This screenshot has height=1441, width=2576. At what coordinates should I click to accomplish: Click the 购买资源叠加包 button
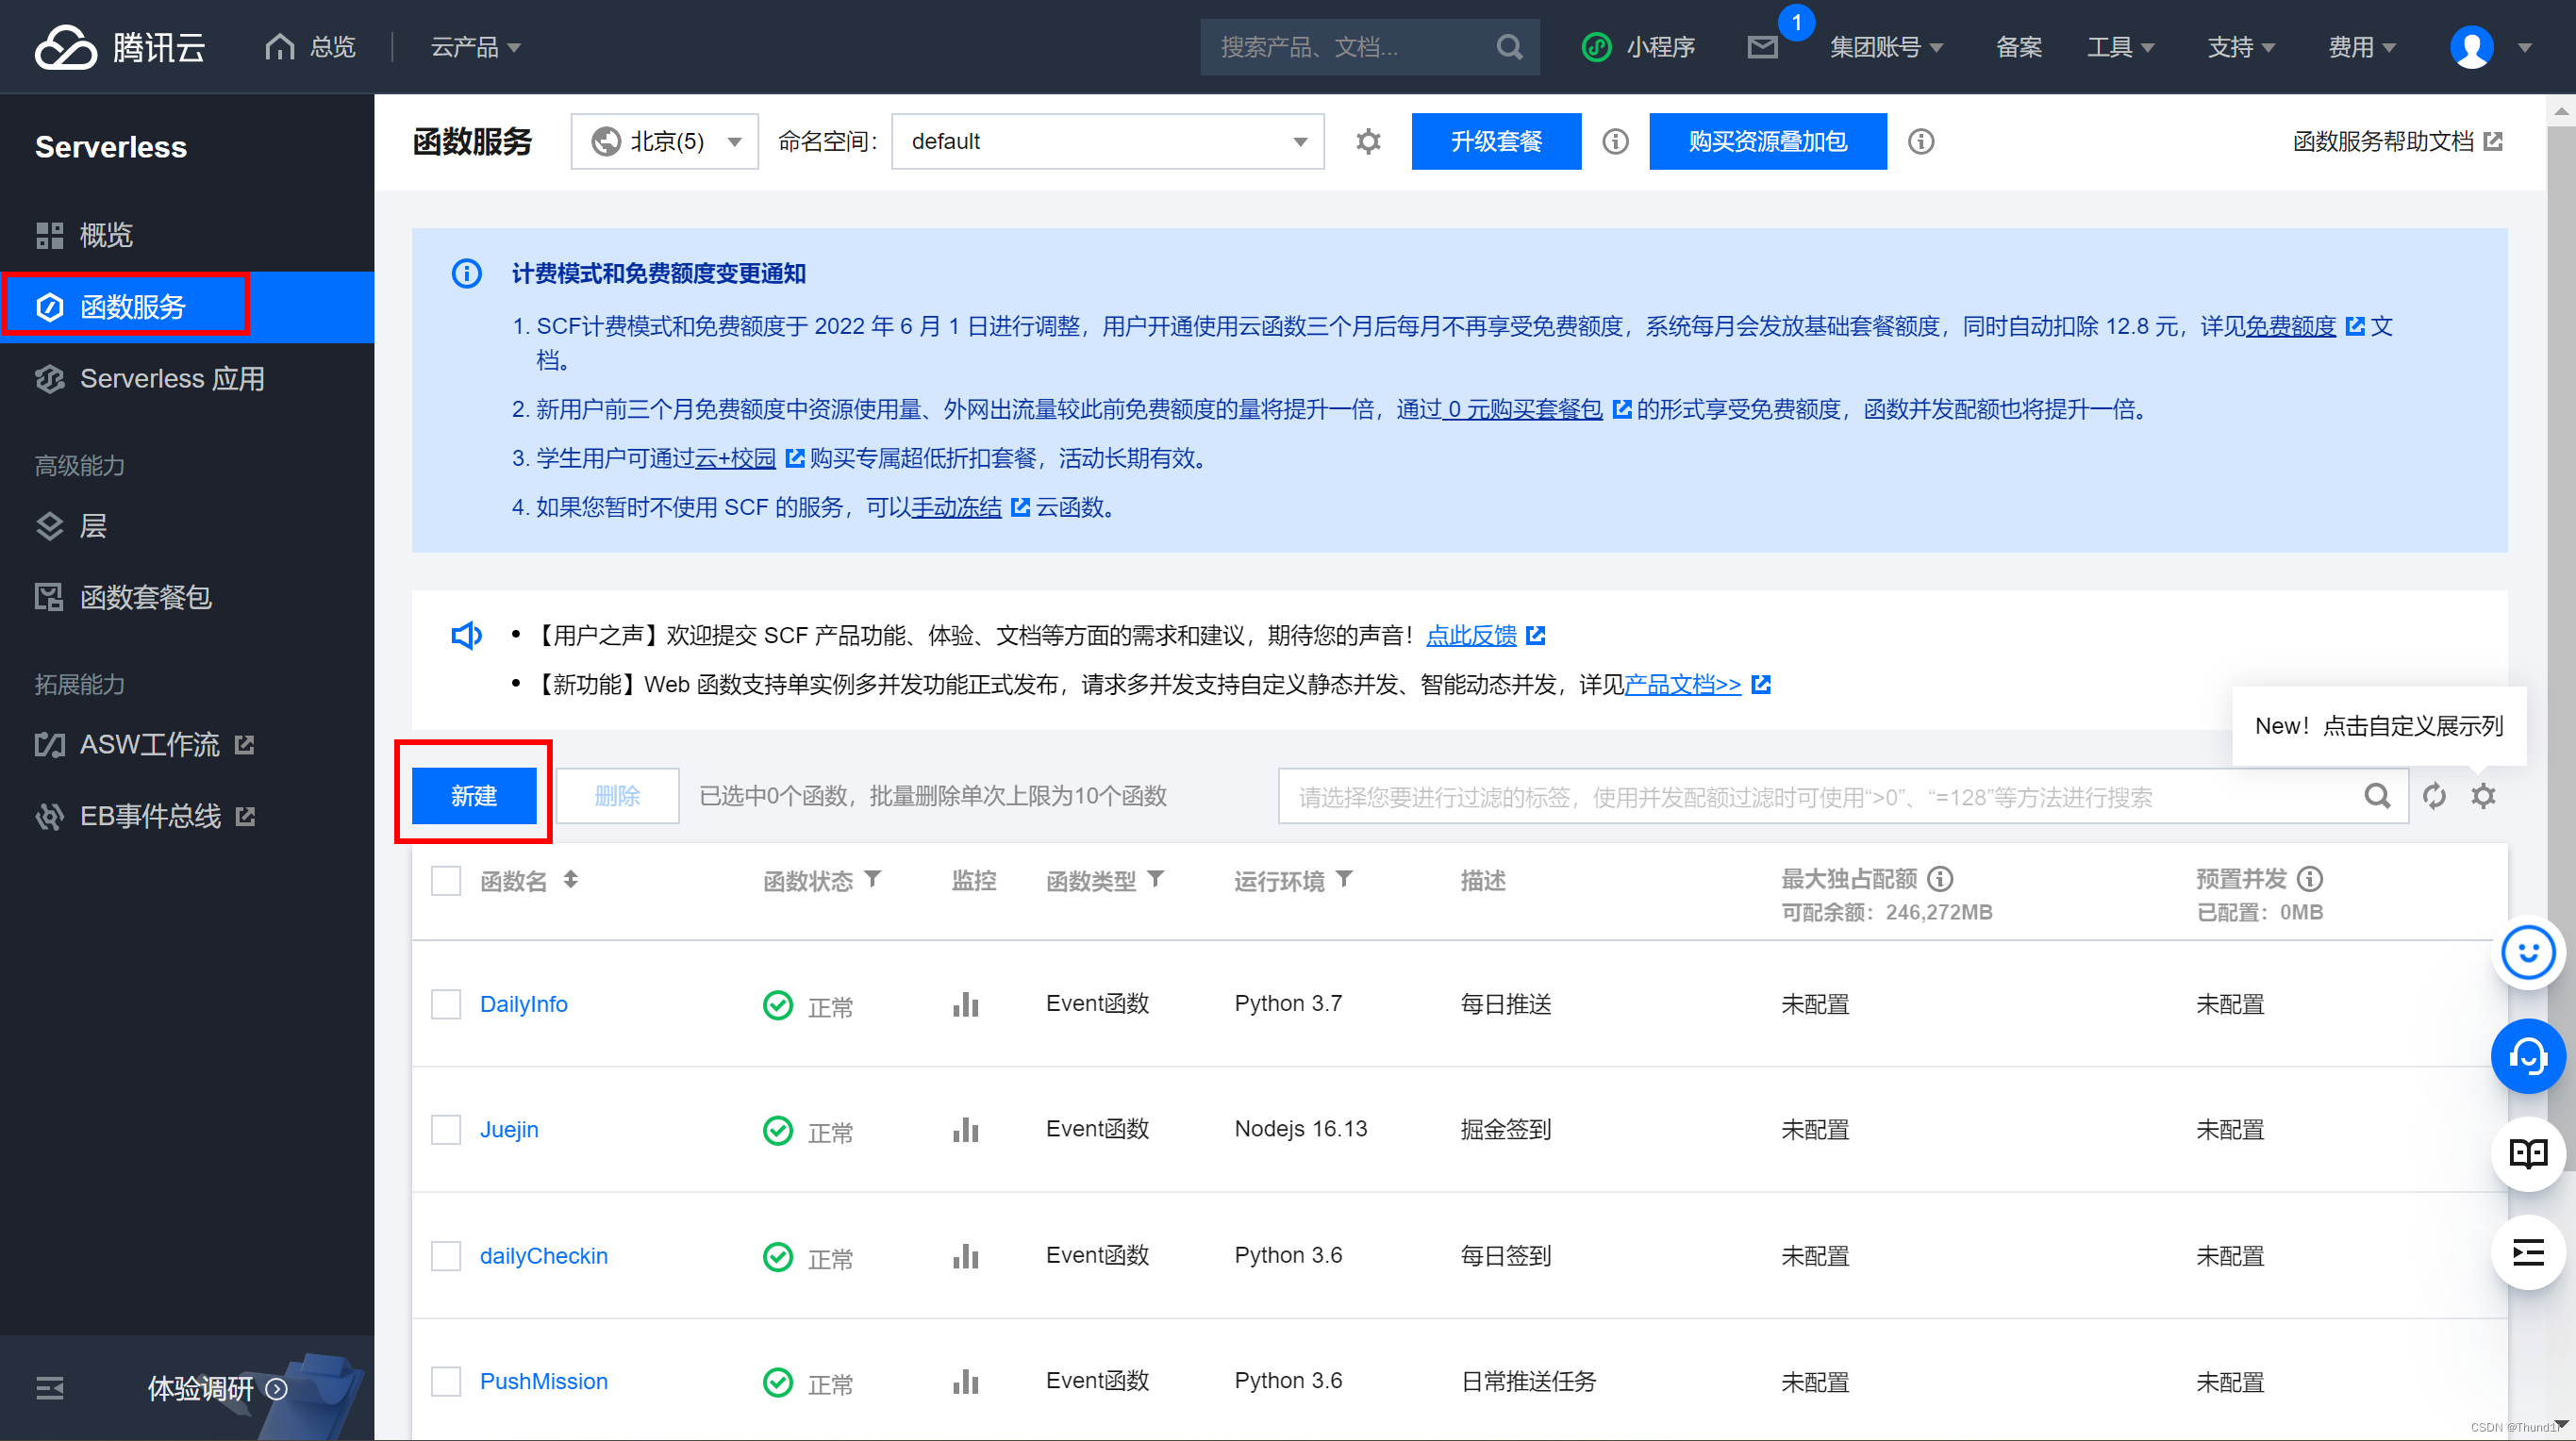[1767, 141]
